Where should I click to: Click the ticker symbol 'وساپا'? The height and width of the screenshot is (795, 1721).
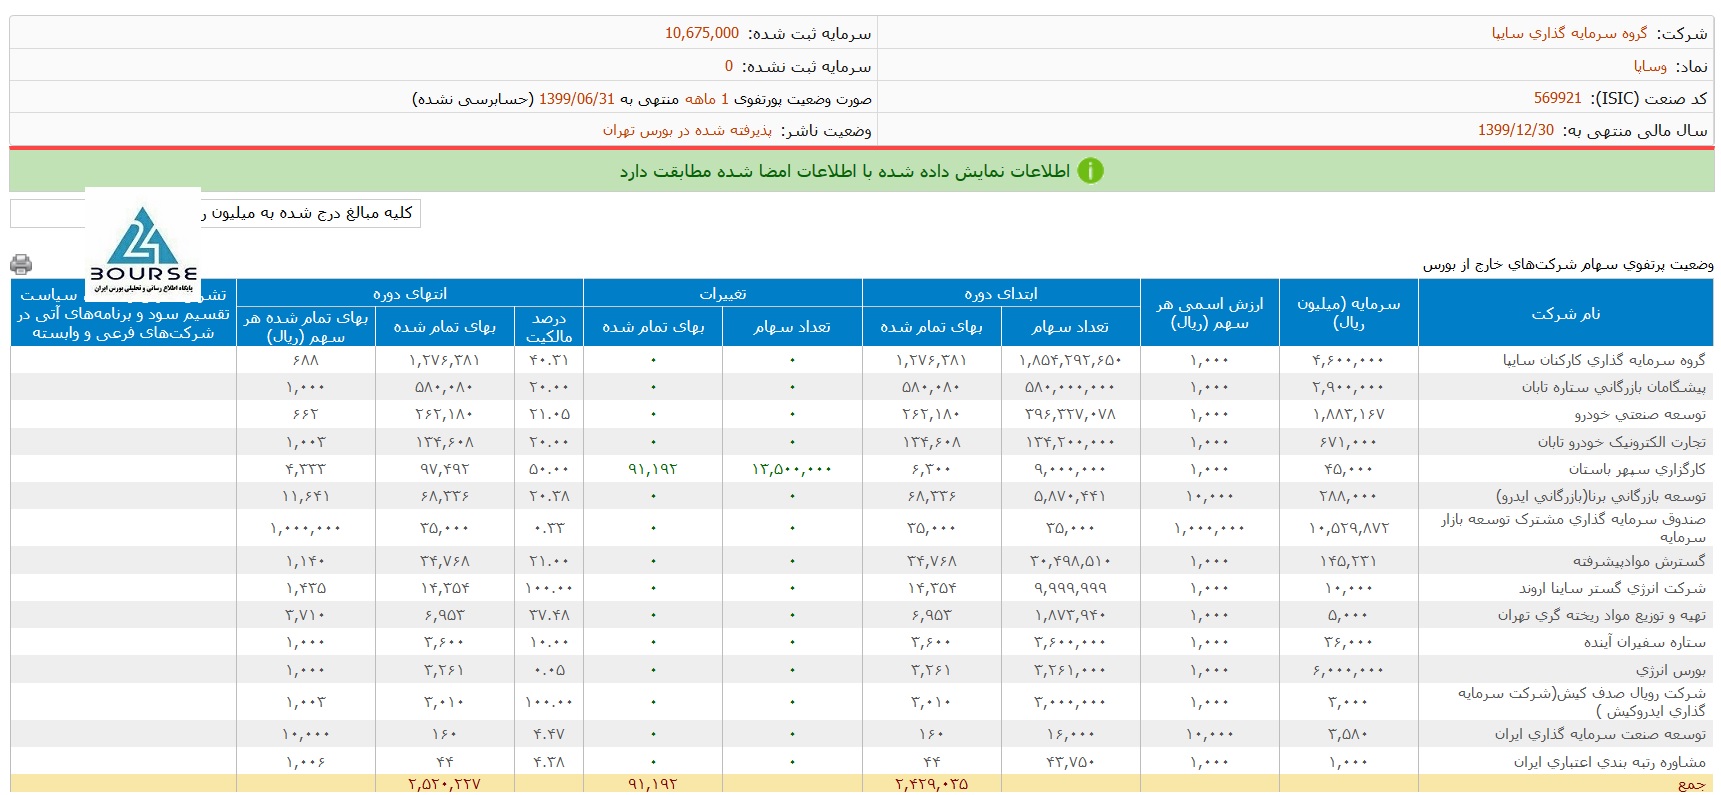1650,66
